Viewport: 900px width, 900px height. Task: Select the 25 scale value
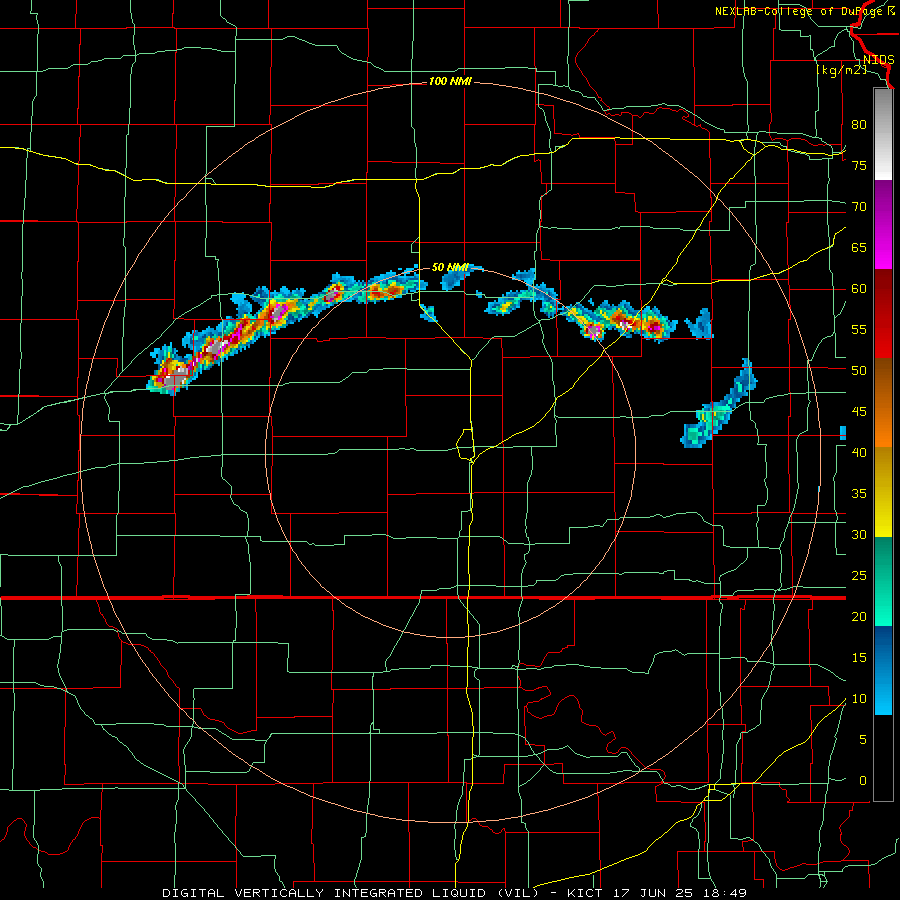pyautogui.click(x=859, y=576)
